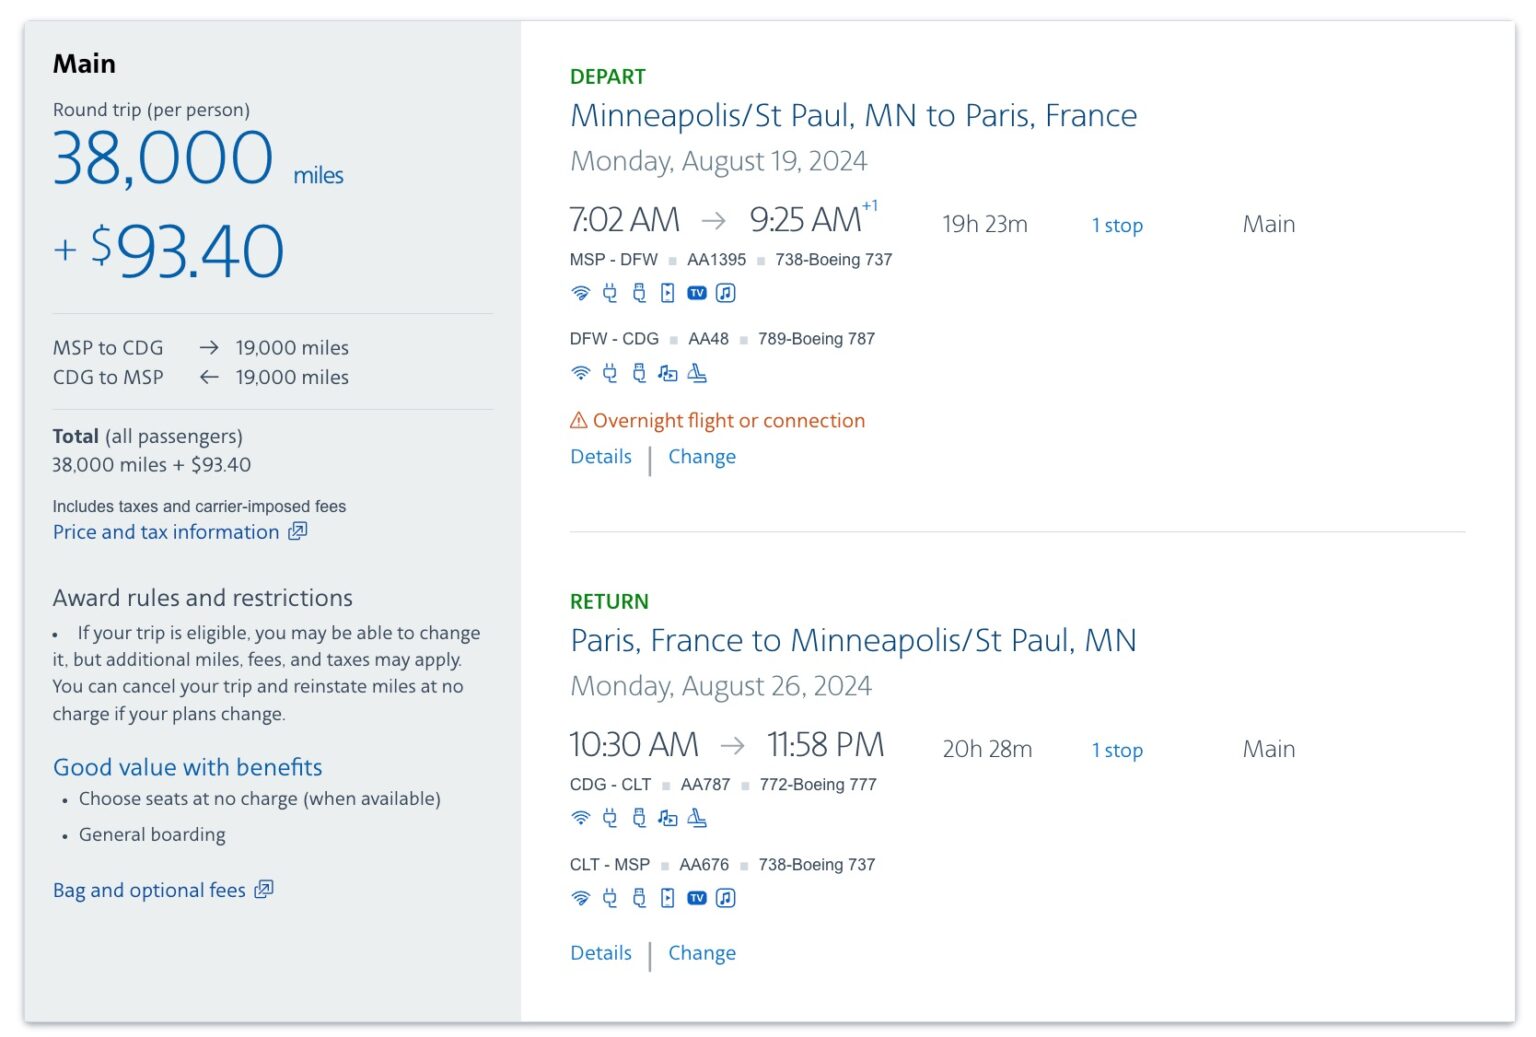
Task: Click the overnight flight warning icon
Action: tap(578, 420)
